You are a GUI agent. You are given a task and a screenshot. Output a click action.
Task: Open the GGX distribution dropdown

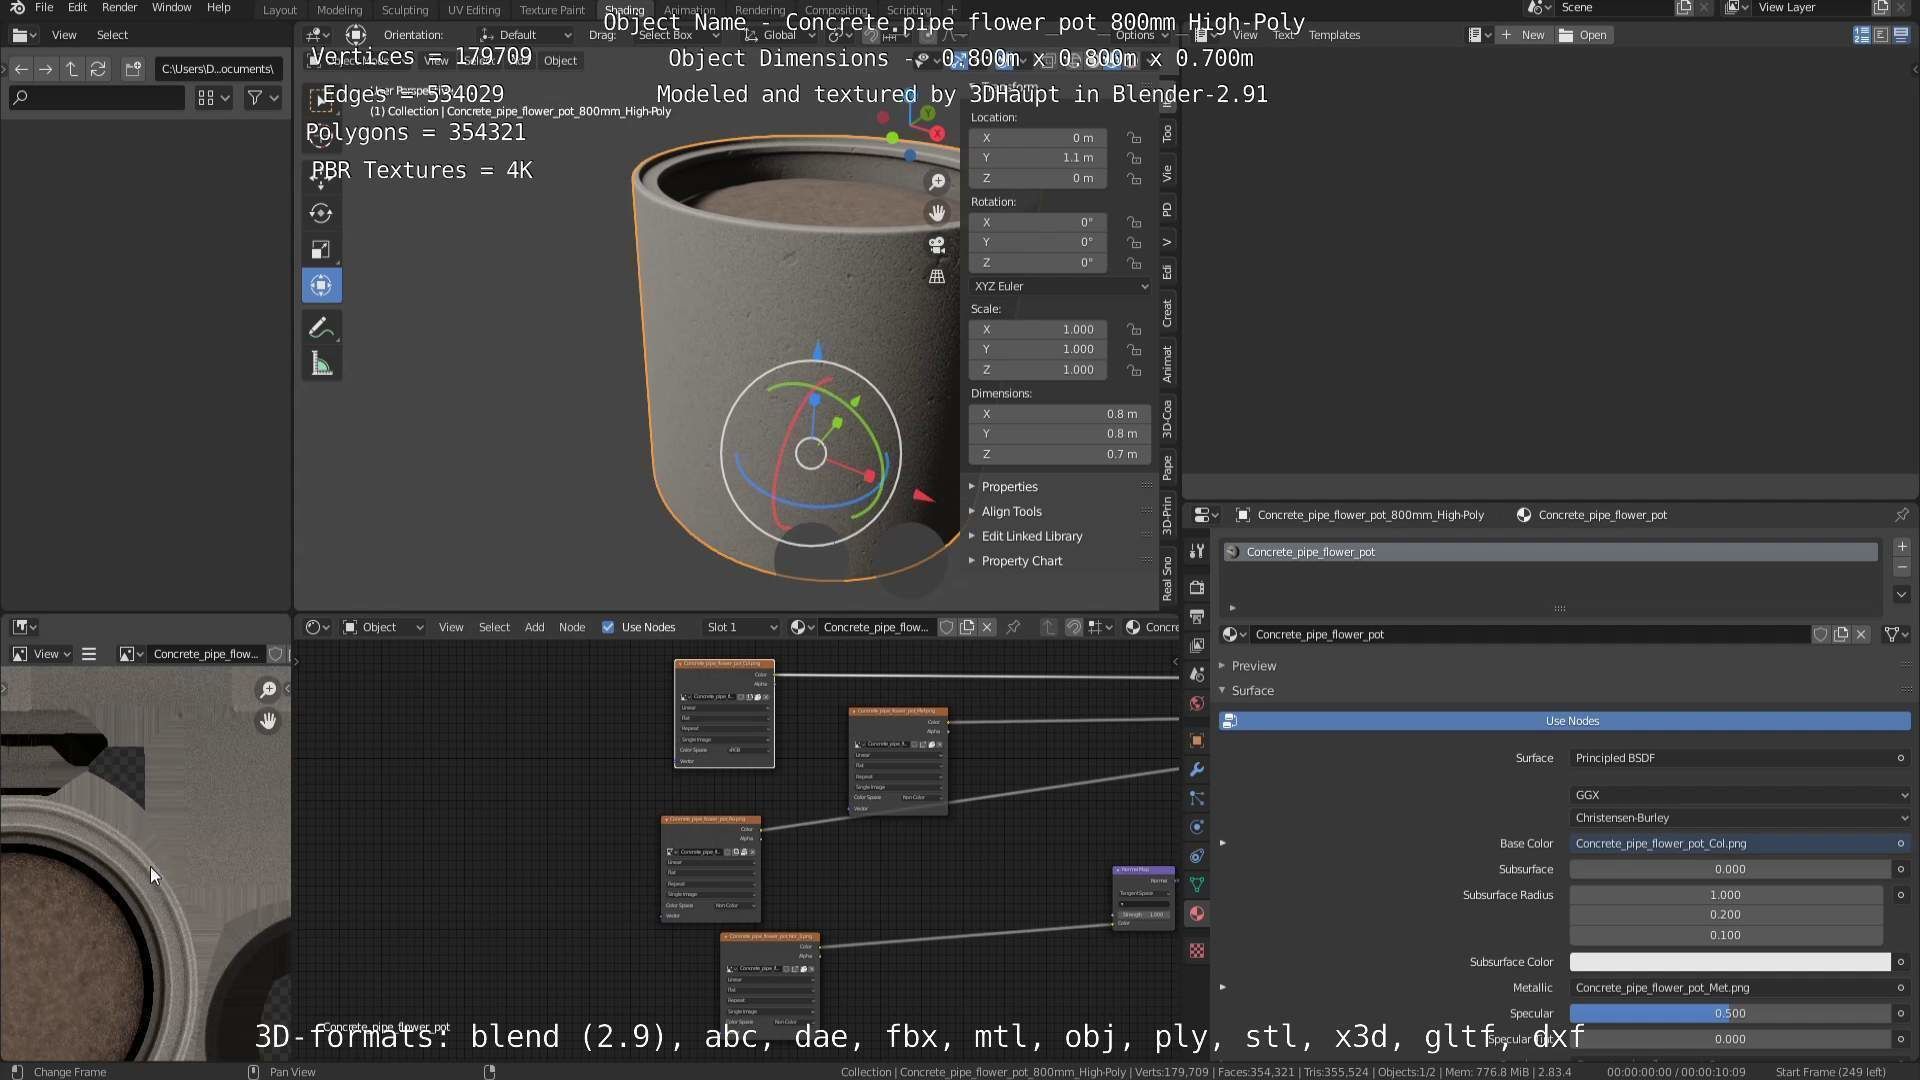tap(1740, 796)
